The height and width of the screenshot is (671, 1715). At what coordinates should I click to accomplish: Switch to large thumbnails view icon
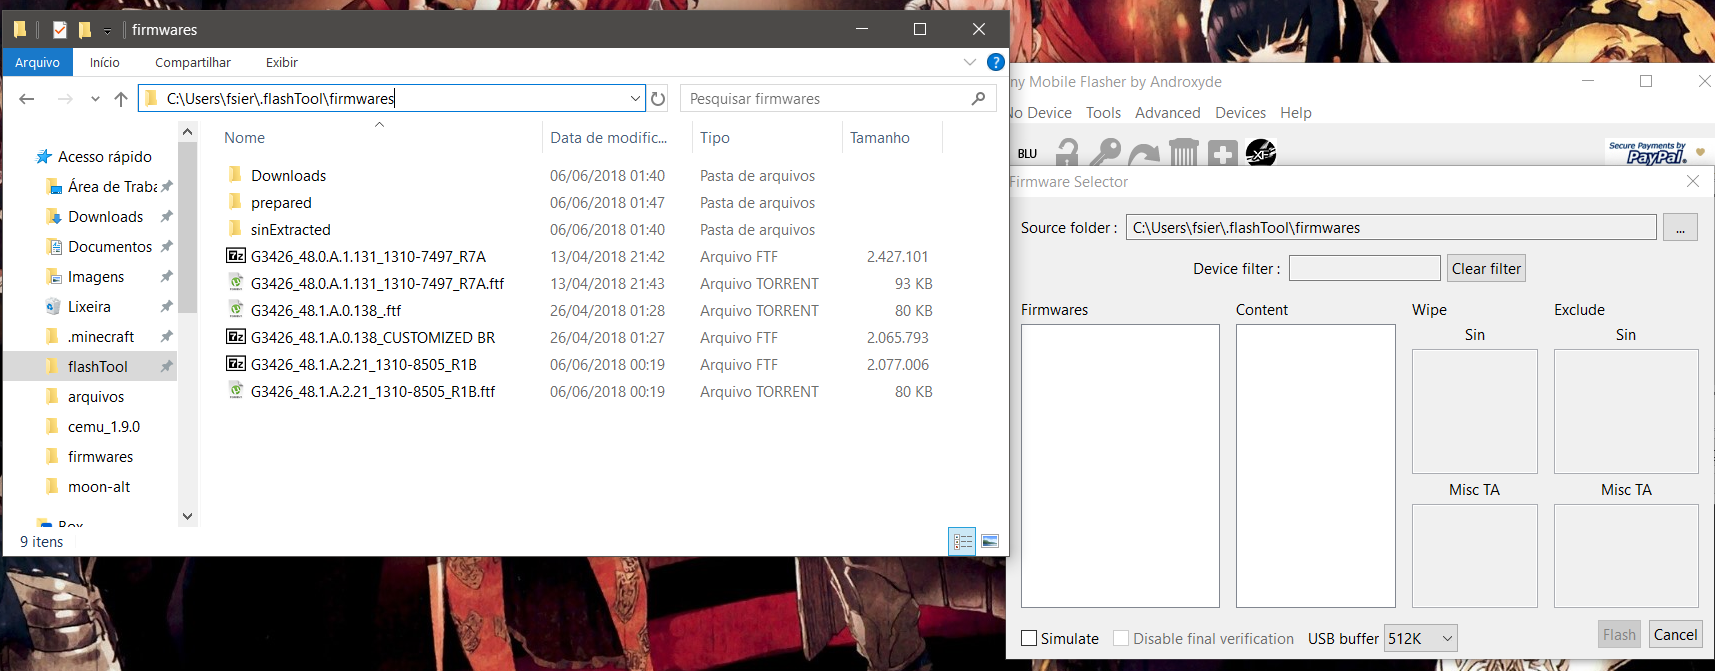[x=990, y=541]
